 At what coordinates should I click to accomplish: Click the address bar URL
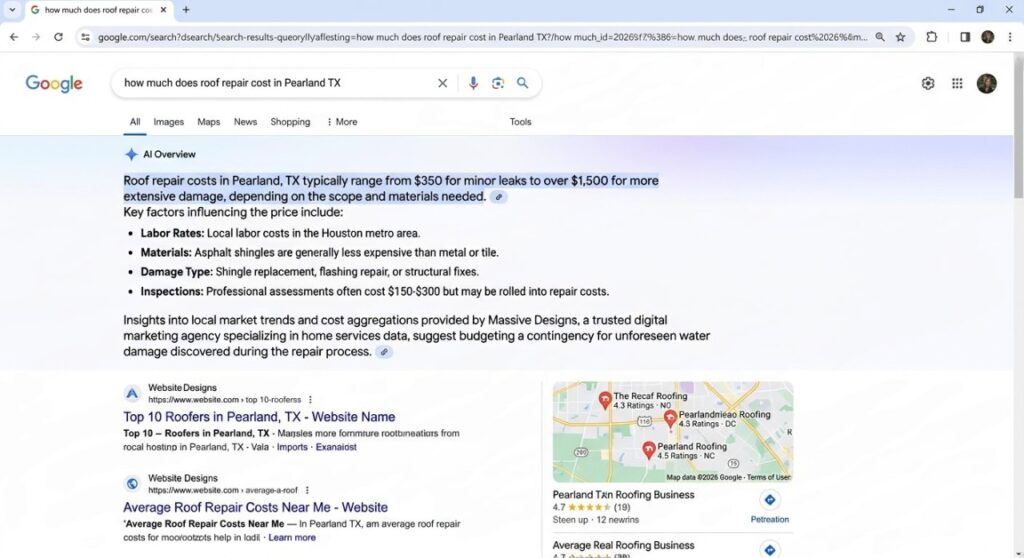pyautogui.click(x=482, y=37)
